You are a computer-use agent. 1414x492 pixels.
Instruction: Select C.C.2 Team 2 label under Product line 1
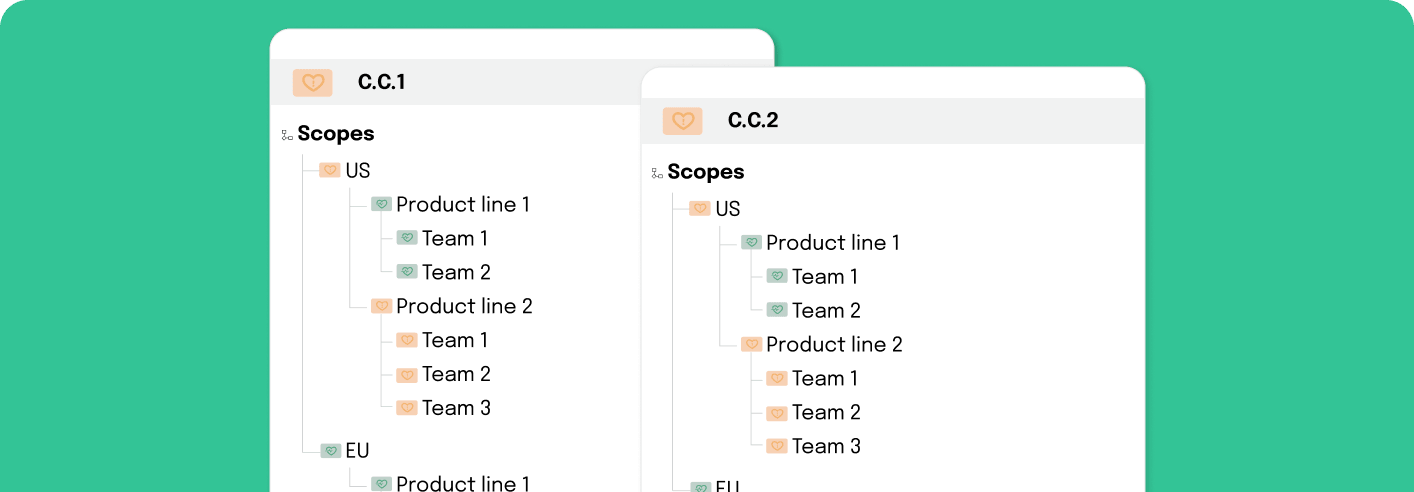[x=826, y=310]
